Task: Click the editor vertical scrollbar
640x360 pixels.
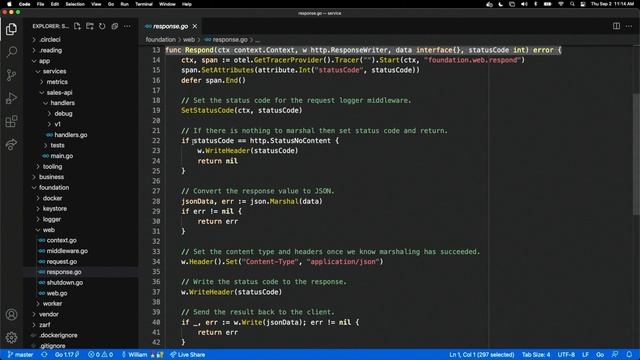Action: click(636, 153)
